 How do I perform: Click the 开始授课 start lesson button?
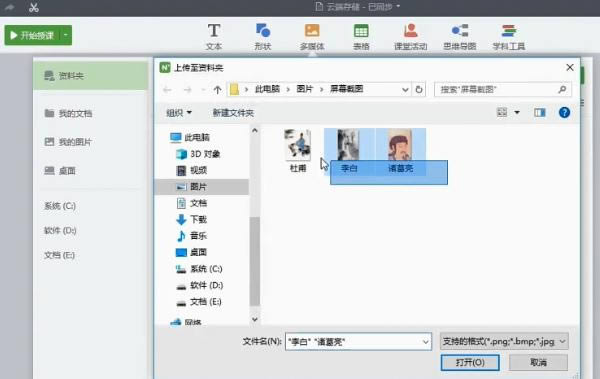(x=33, y=35)
